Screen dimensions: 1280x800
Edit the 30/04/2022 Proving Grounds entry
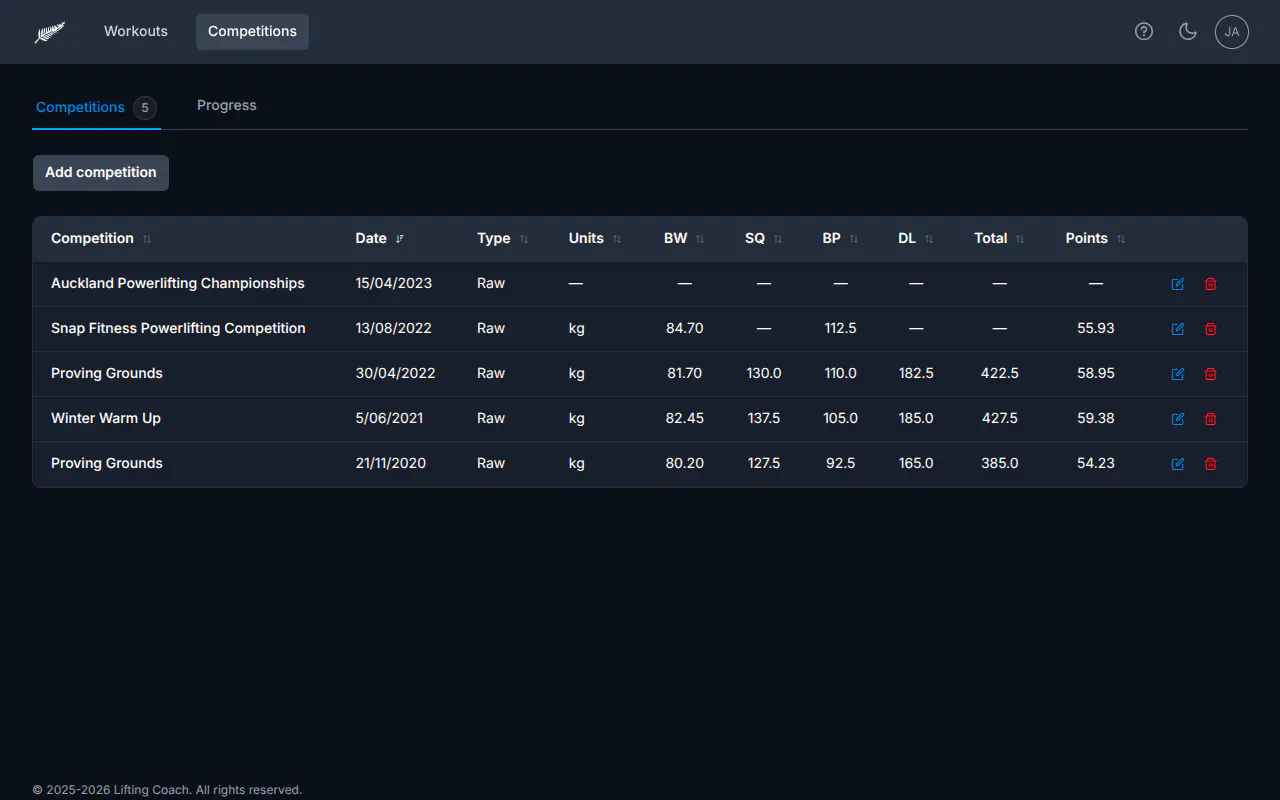(1178, 374)
